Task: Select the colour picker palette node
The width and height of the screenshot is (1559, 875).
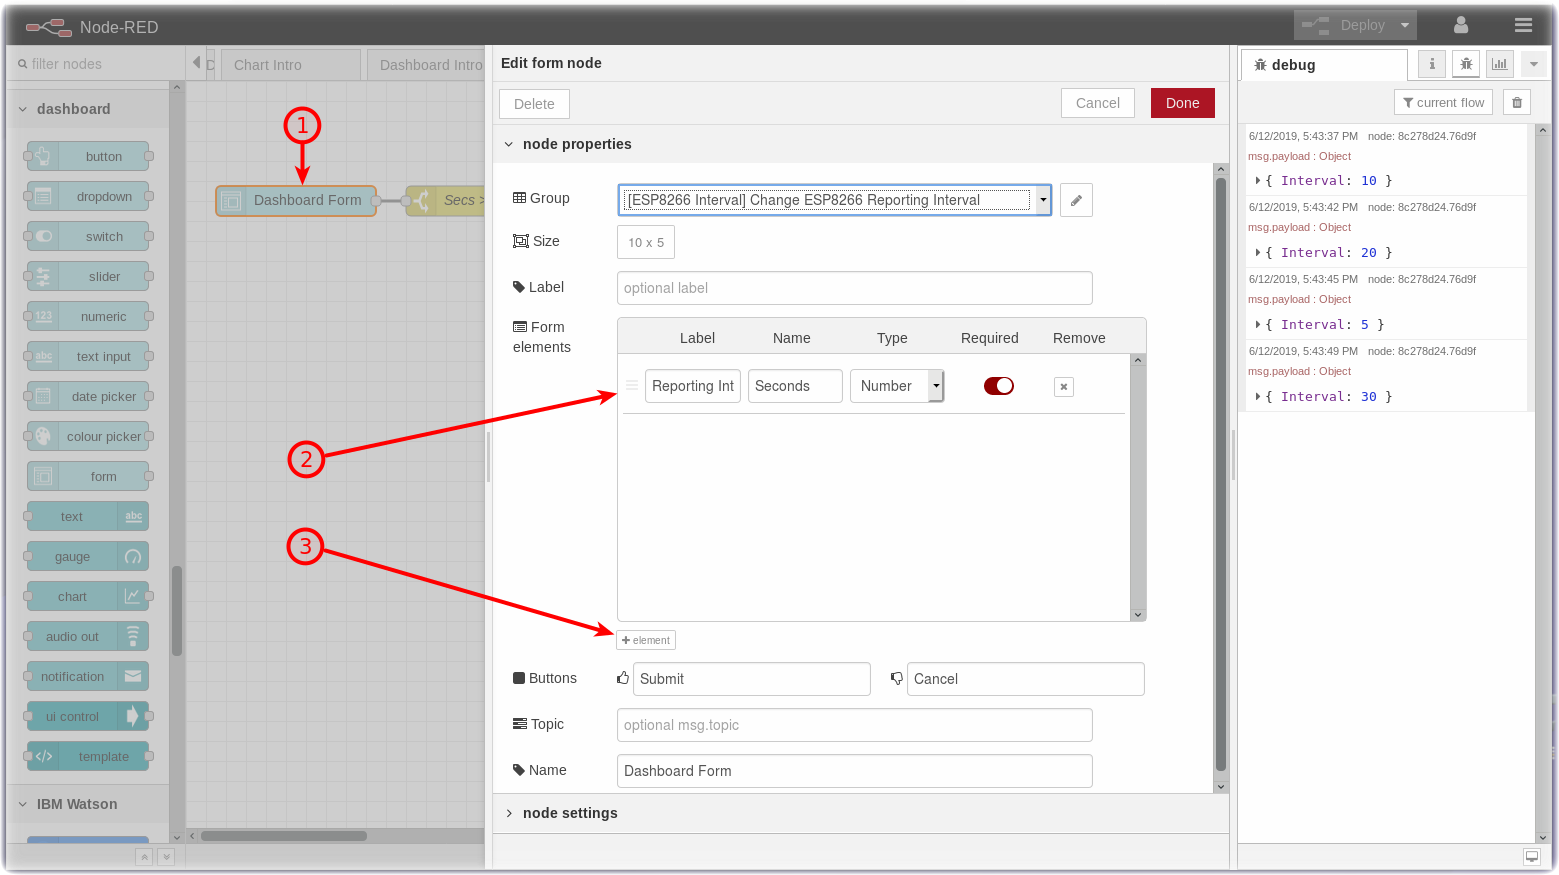Action: (88, 436)
